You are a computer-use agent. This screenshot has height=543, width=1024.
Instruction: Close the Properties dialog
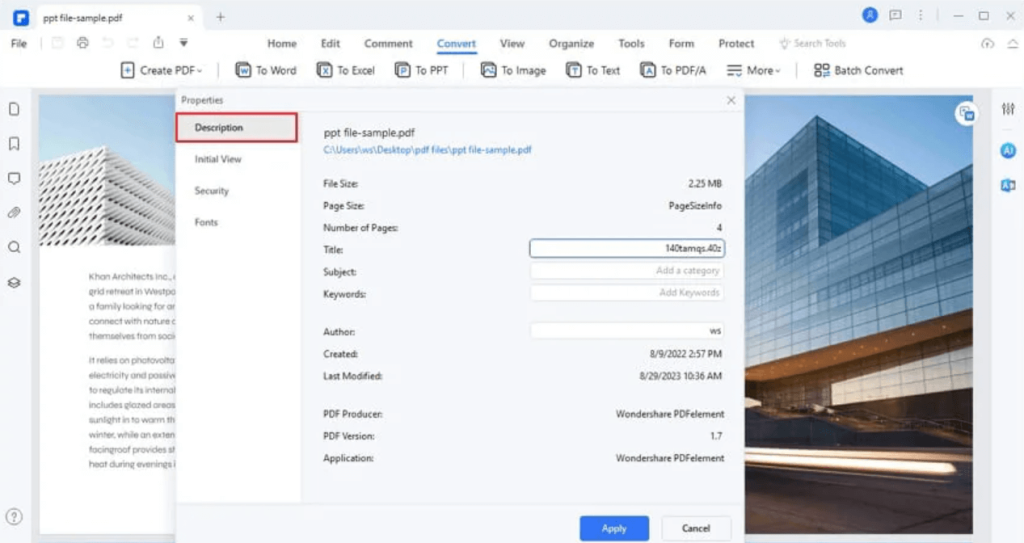731,100
